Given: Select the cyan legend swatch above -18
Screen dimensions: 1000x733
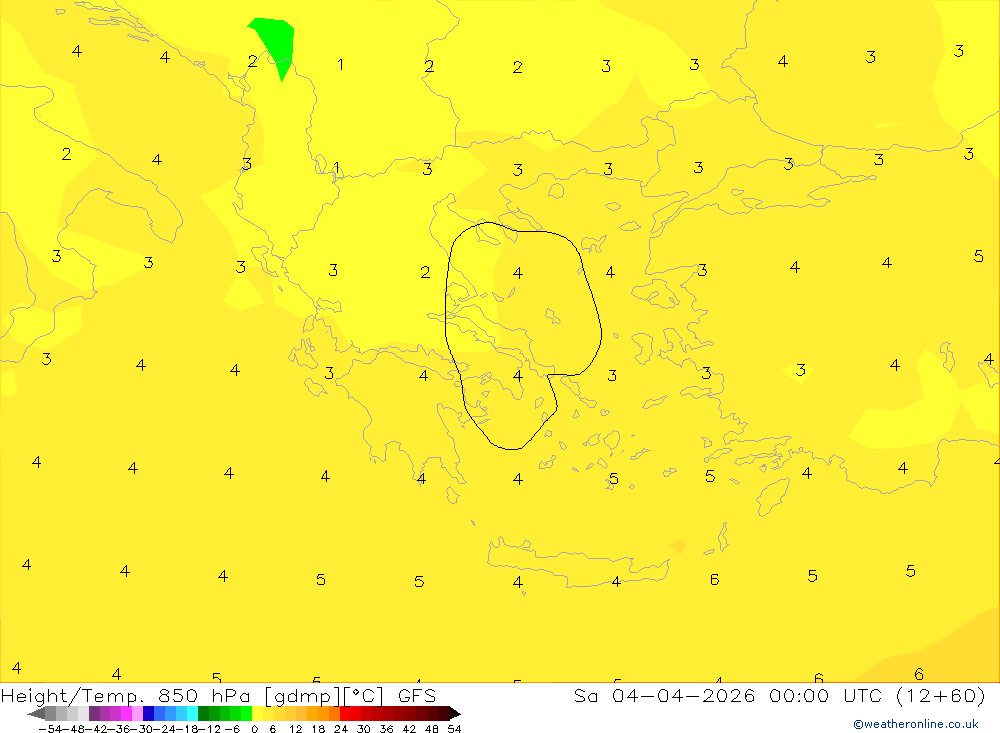Looking at the screenshot, I should [x=192, y=714].
